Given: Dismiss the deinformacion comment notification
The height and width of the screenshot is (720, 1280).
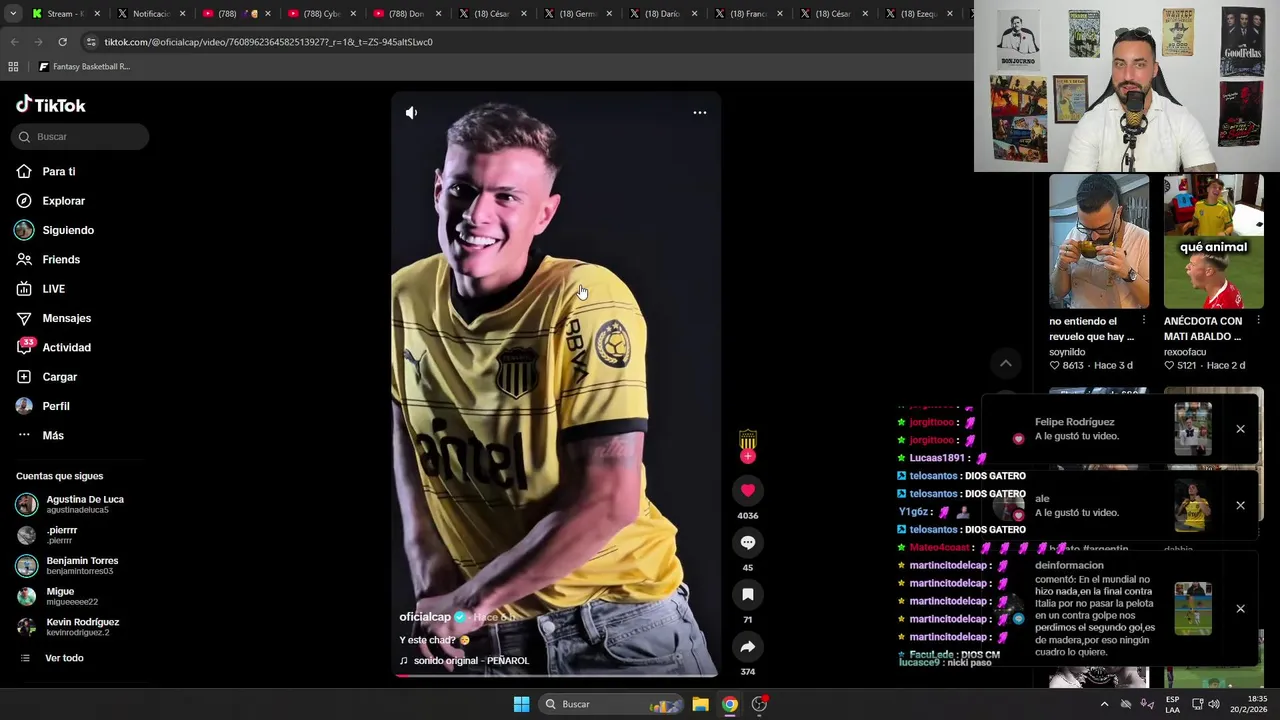Looking at the screenshot, I should [x=1240, y=608].
